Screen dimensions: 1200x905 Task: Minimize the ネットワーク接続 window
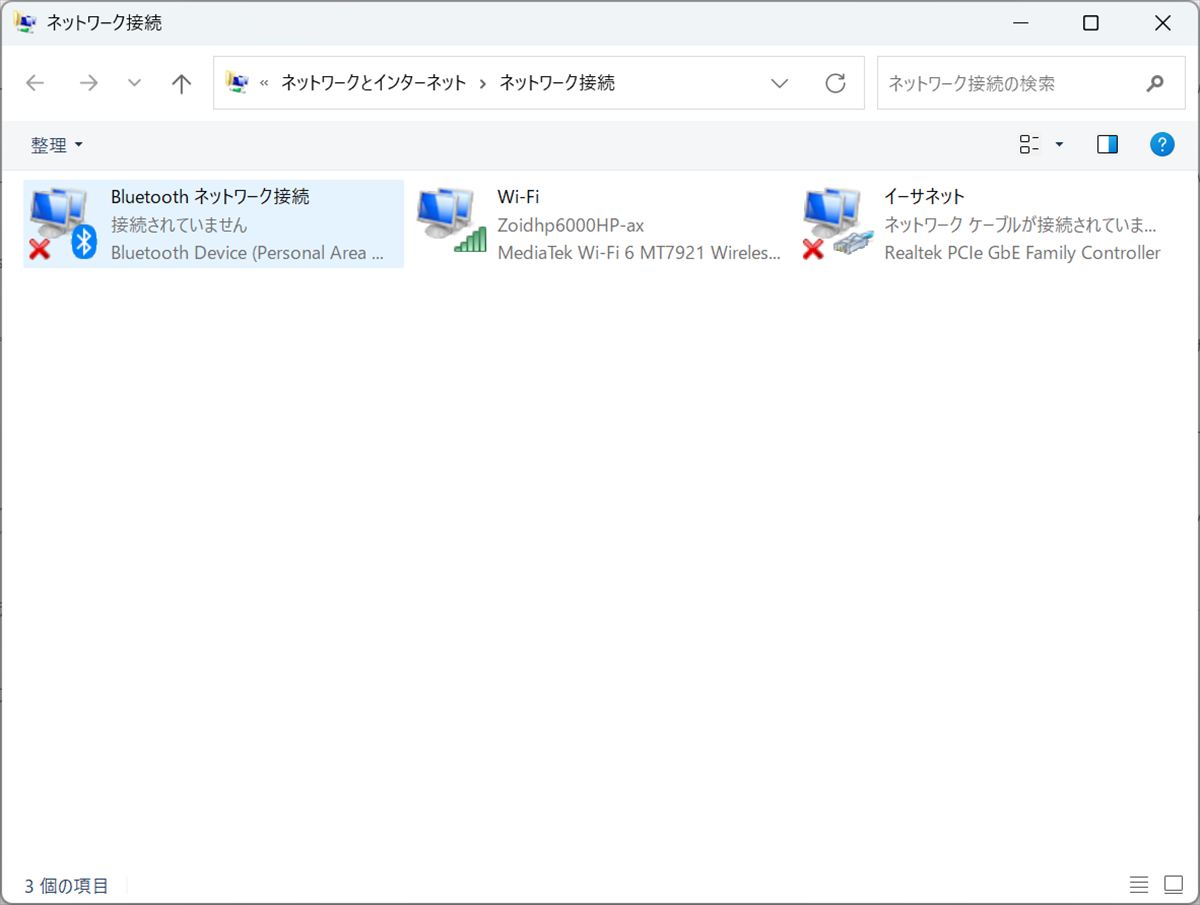pos(1021,23)
